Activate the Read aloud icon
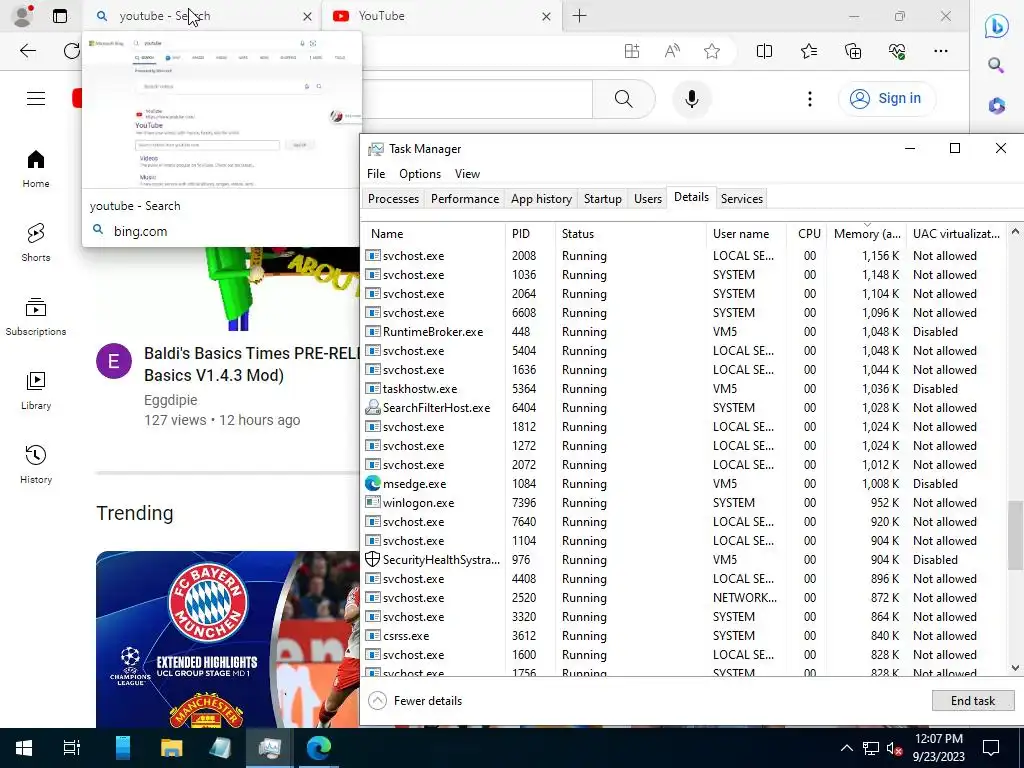Viewport: 1024px width, 768px height. [x=672, y=51]
